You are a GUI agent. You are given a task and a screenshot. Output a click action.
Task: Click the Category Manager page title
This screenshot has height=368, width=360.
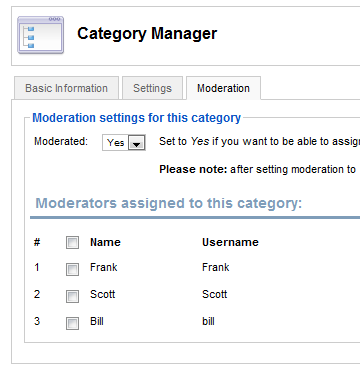pyautogui.click(x=147, y=34)
